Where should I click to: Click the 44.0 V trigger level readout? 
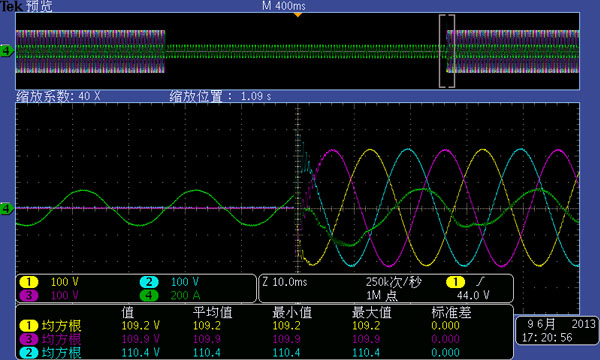click(x=473, y=295)
